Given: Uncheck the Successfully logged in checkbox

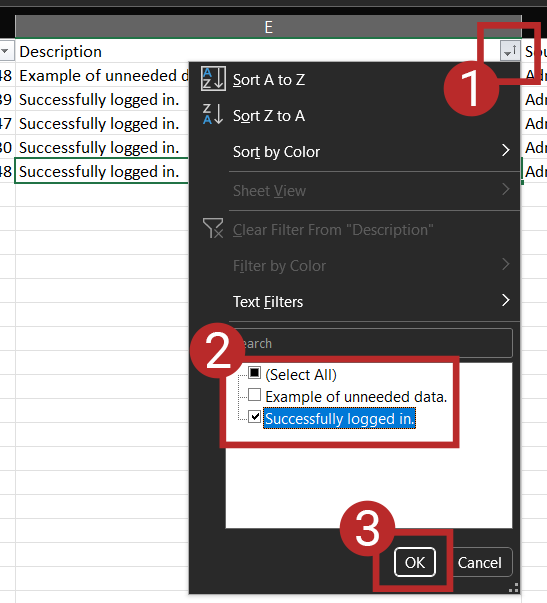Looking at the screenshot, I should pyautogui.click(x=255, y=416).
